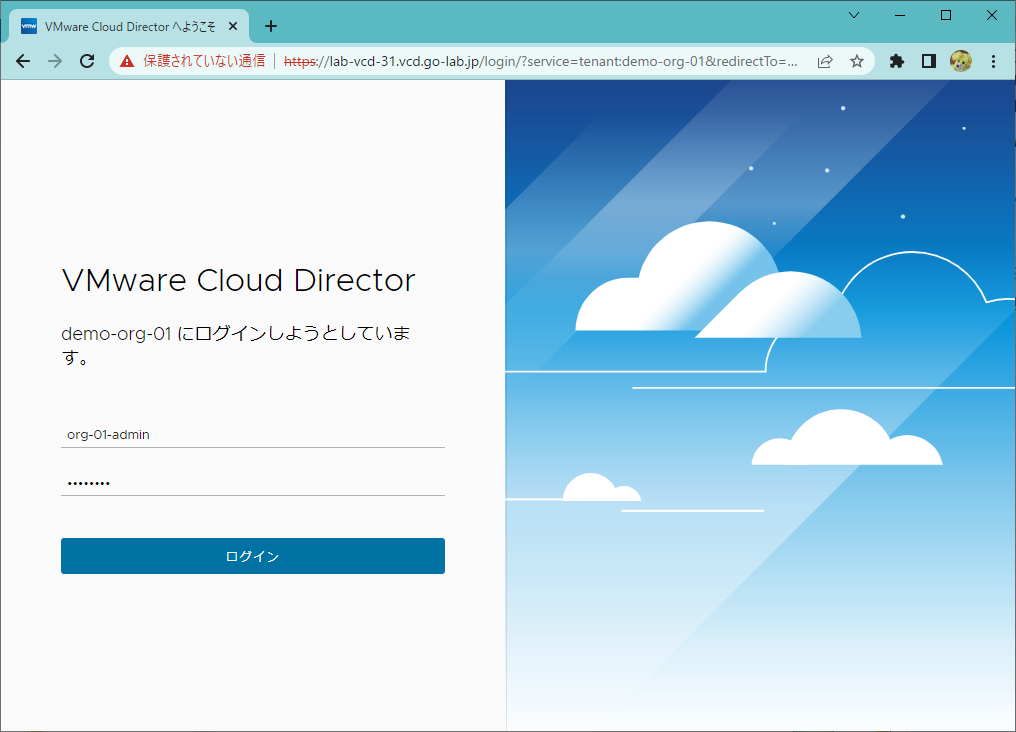The height and width of the screenshot is (732, 1016).
Task: Click the VMware Cloud Director heading text
Action: [x=238, y=280]
